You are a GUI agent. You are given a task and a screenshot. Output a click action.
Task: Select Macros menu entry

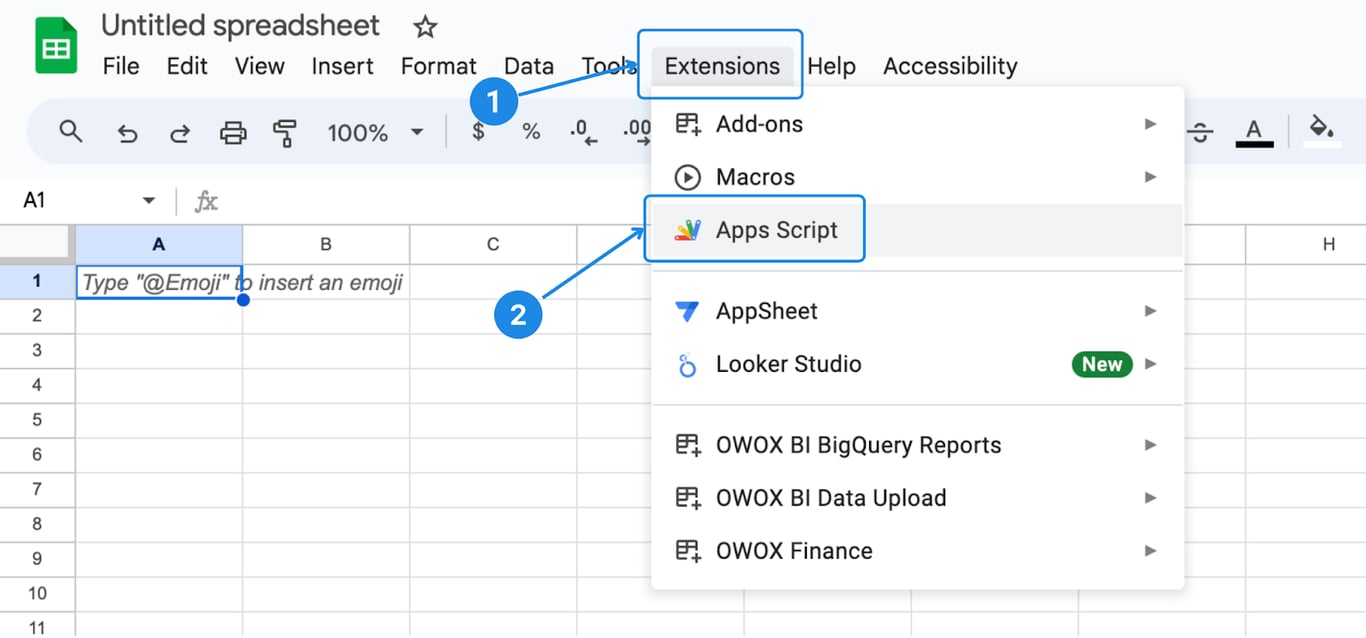[x=917, y=177]
